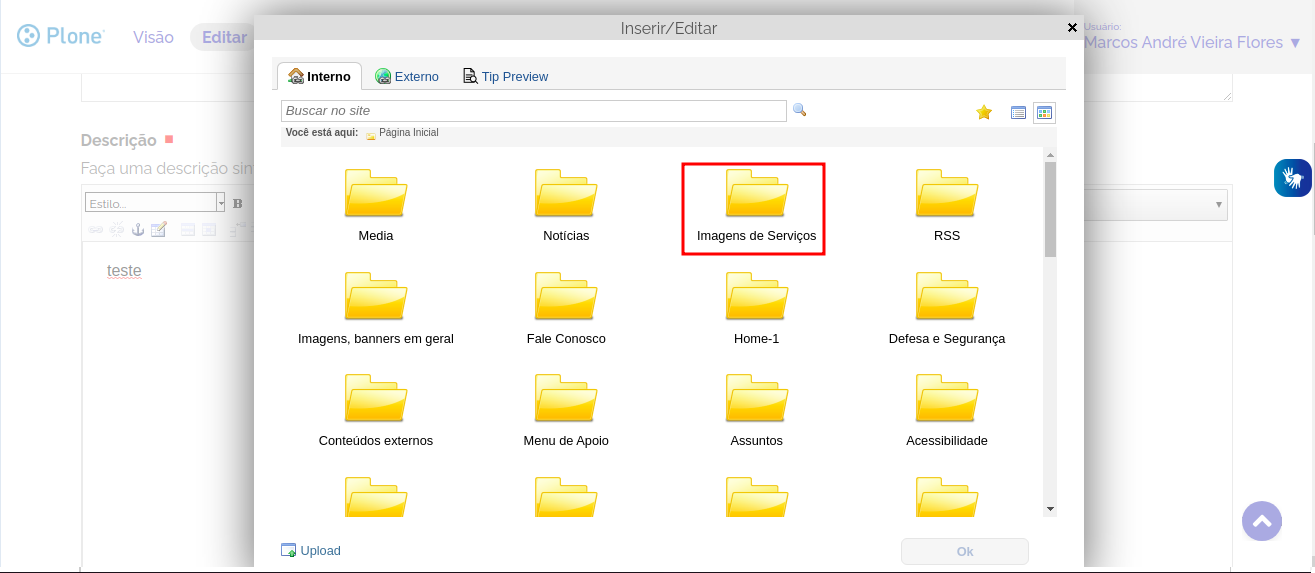Expand the Estilo style dropdown
1315x573 pixels.
tap(220, 203)
